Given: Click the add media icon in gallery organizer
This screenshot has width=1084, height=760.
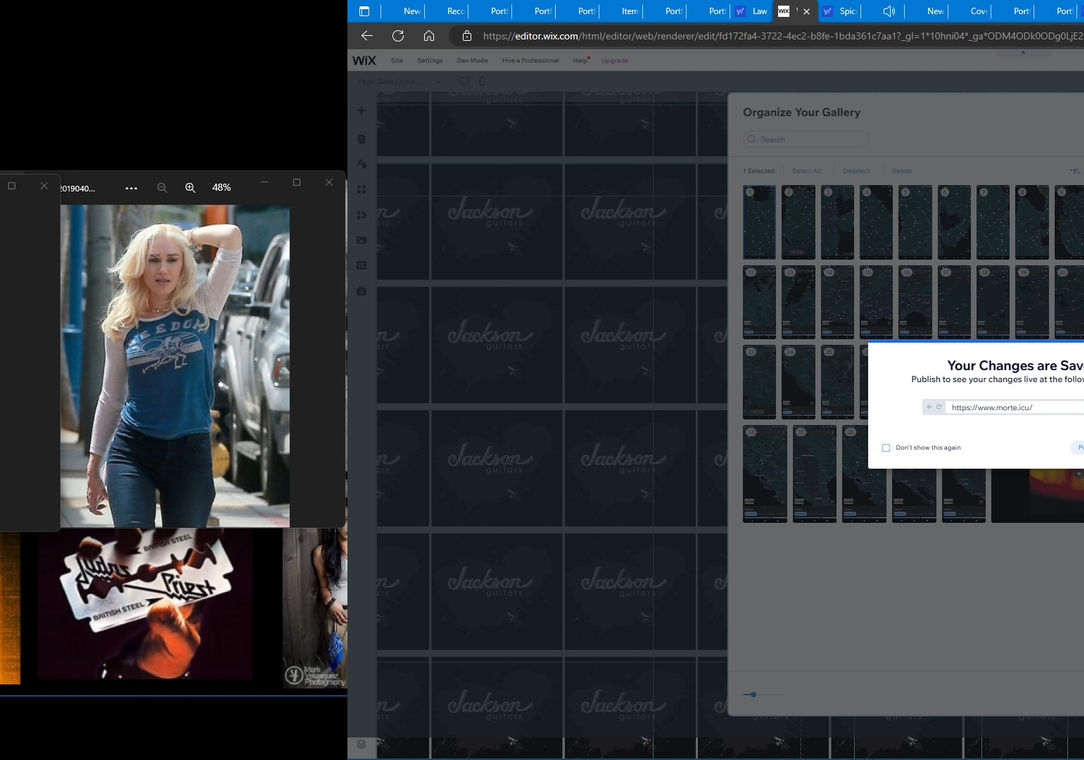Looking at the screenshot, I should (1074, 171).
